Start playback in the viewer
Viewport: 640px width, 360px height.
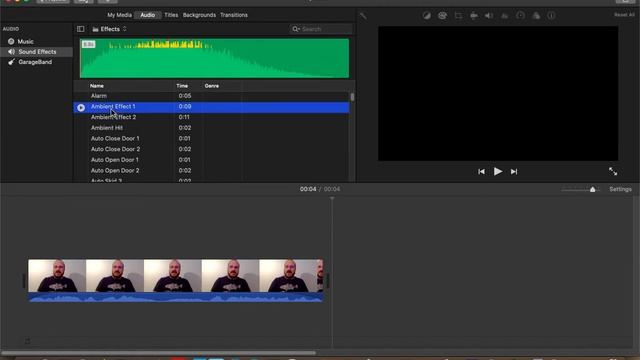[x=498, y=171]
